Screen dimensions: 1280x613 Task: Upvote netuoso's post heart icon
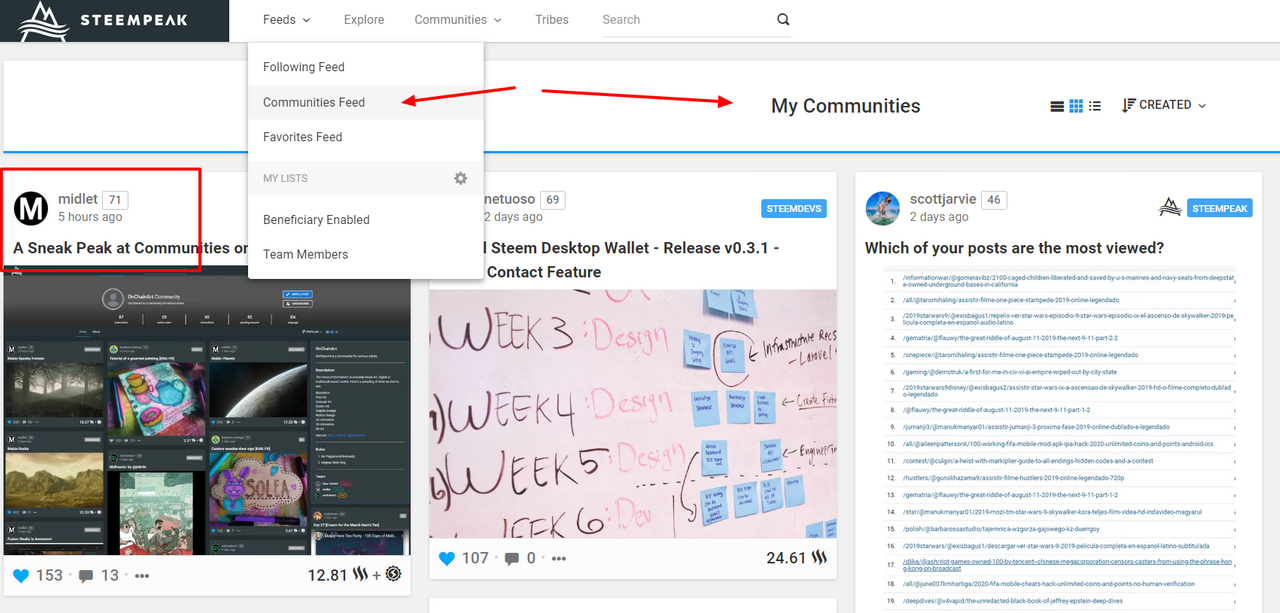click(x=448, y=558)
